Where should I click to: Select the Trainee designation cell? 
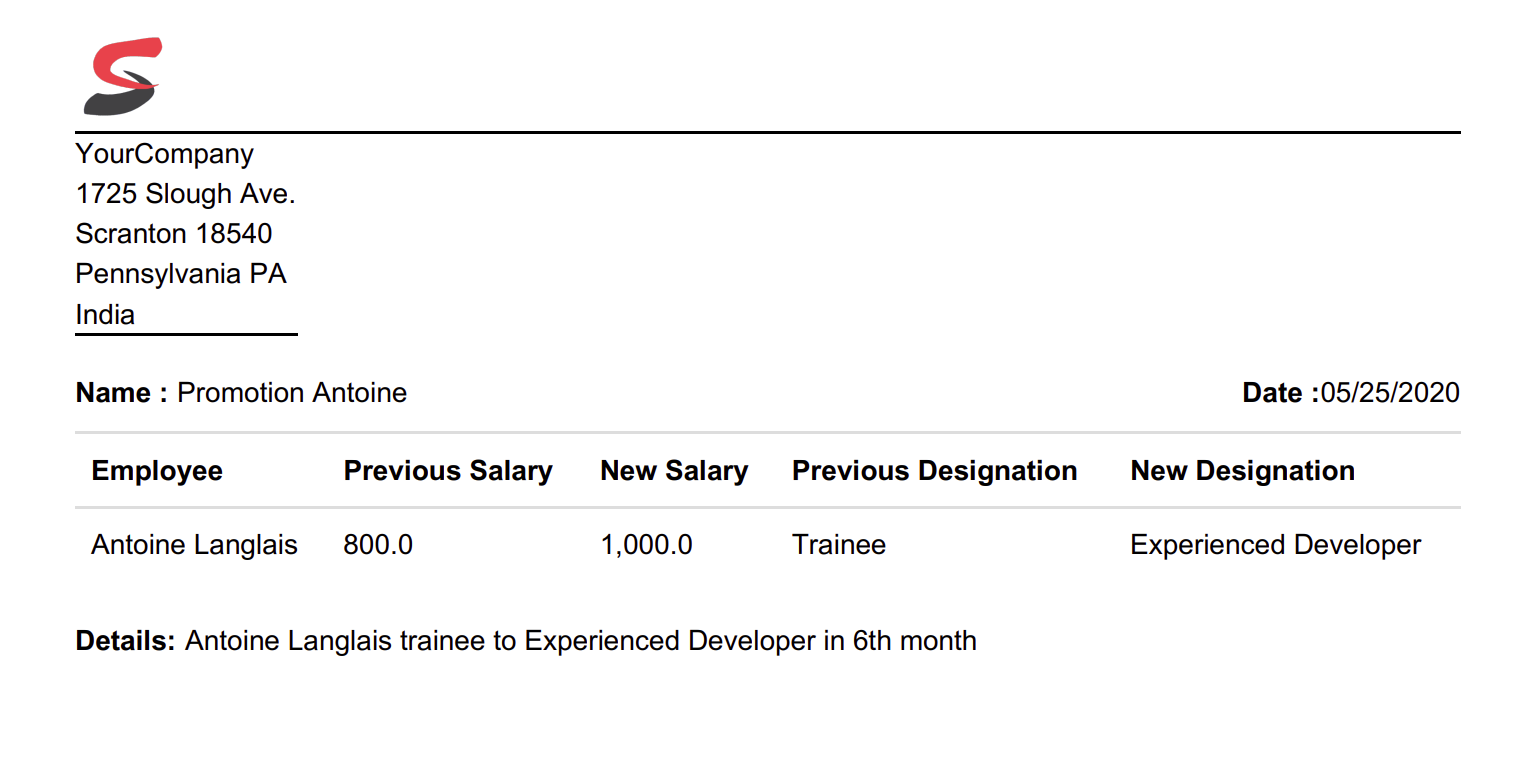pyautogui.click(x=838, y=545)
